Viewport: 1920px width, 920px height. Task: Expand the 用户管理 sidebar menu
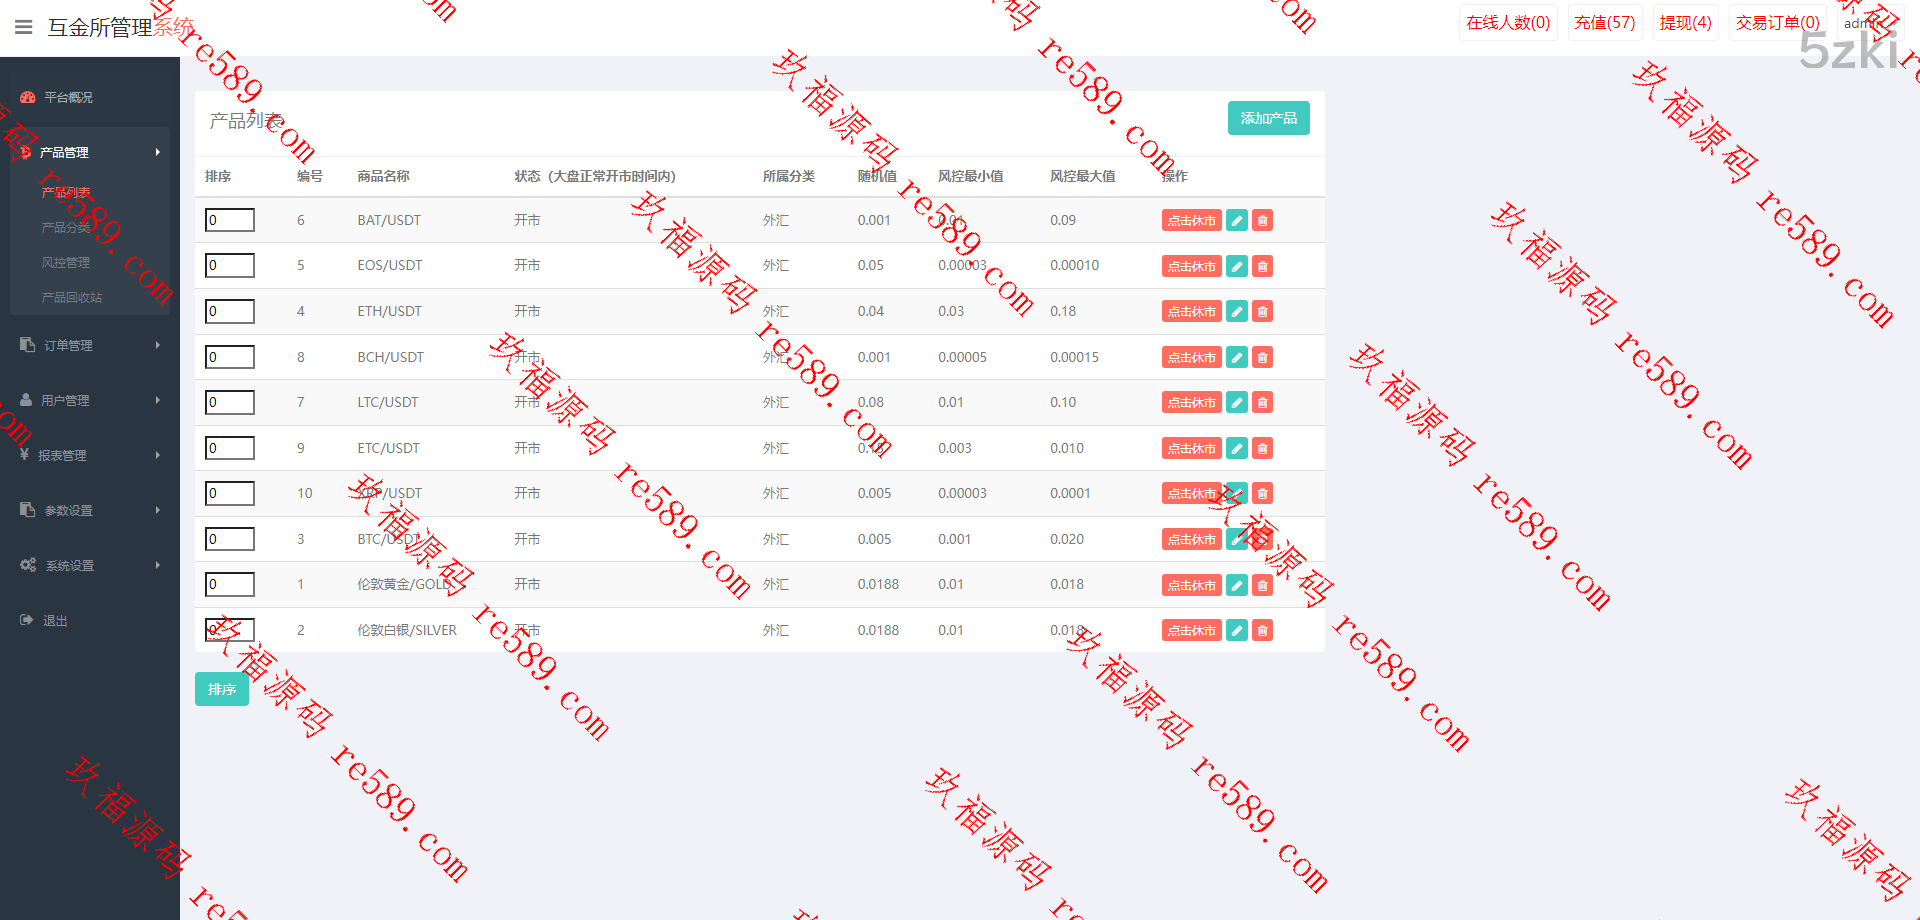pyautogui.click(x=90, y=400)
